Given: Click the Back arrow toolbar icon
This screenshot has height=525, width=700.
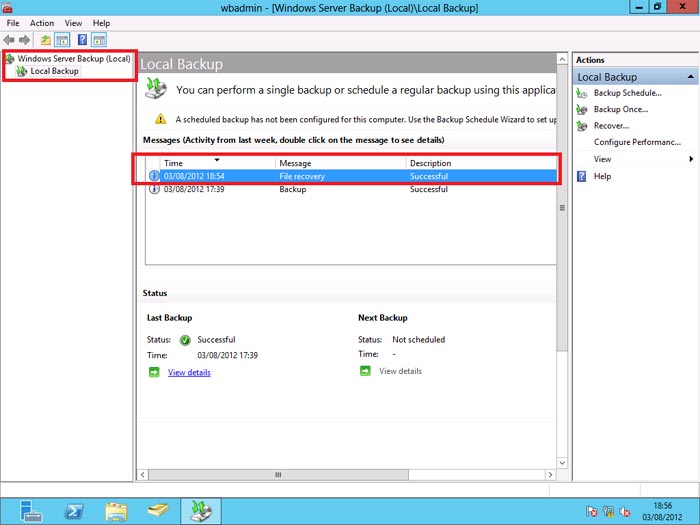Looking at the screenshot, I should click(x=9, y=40).
